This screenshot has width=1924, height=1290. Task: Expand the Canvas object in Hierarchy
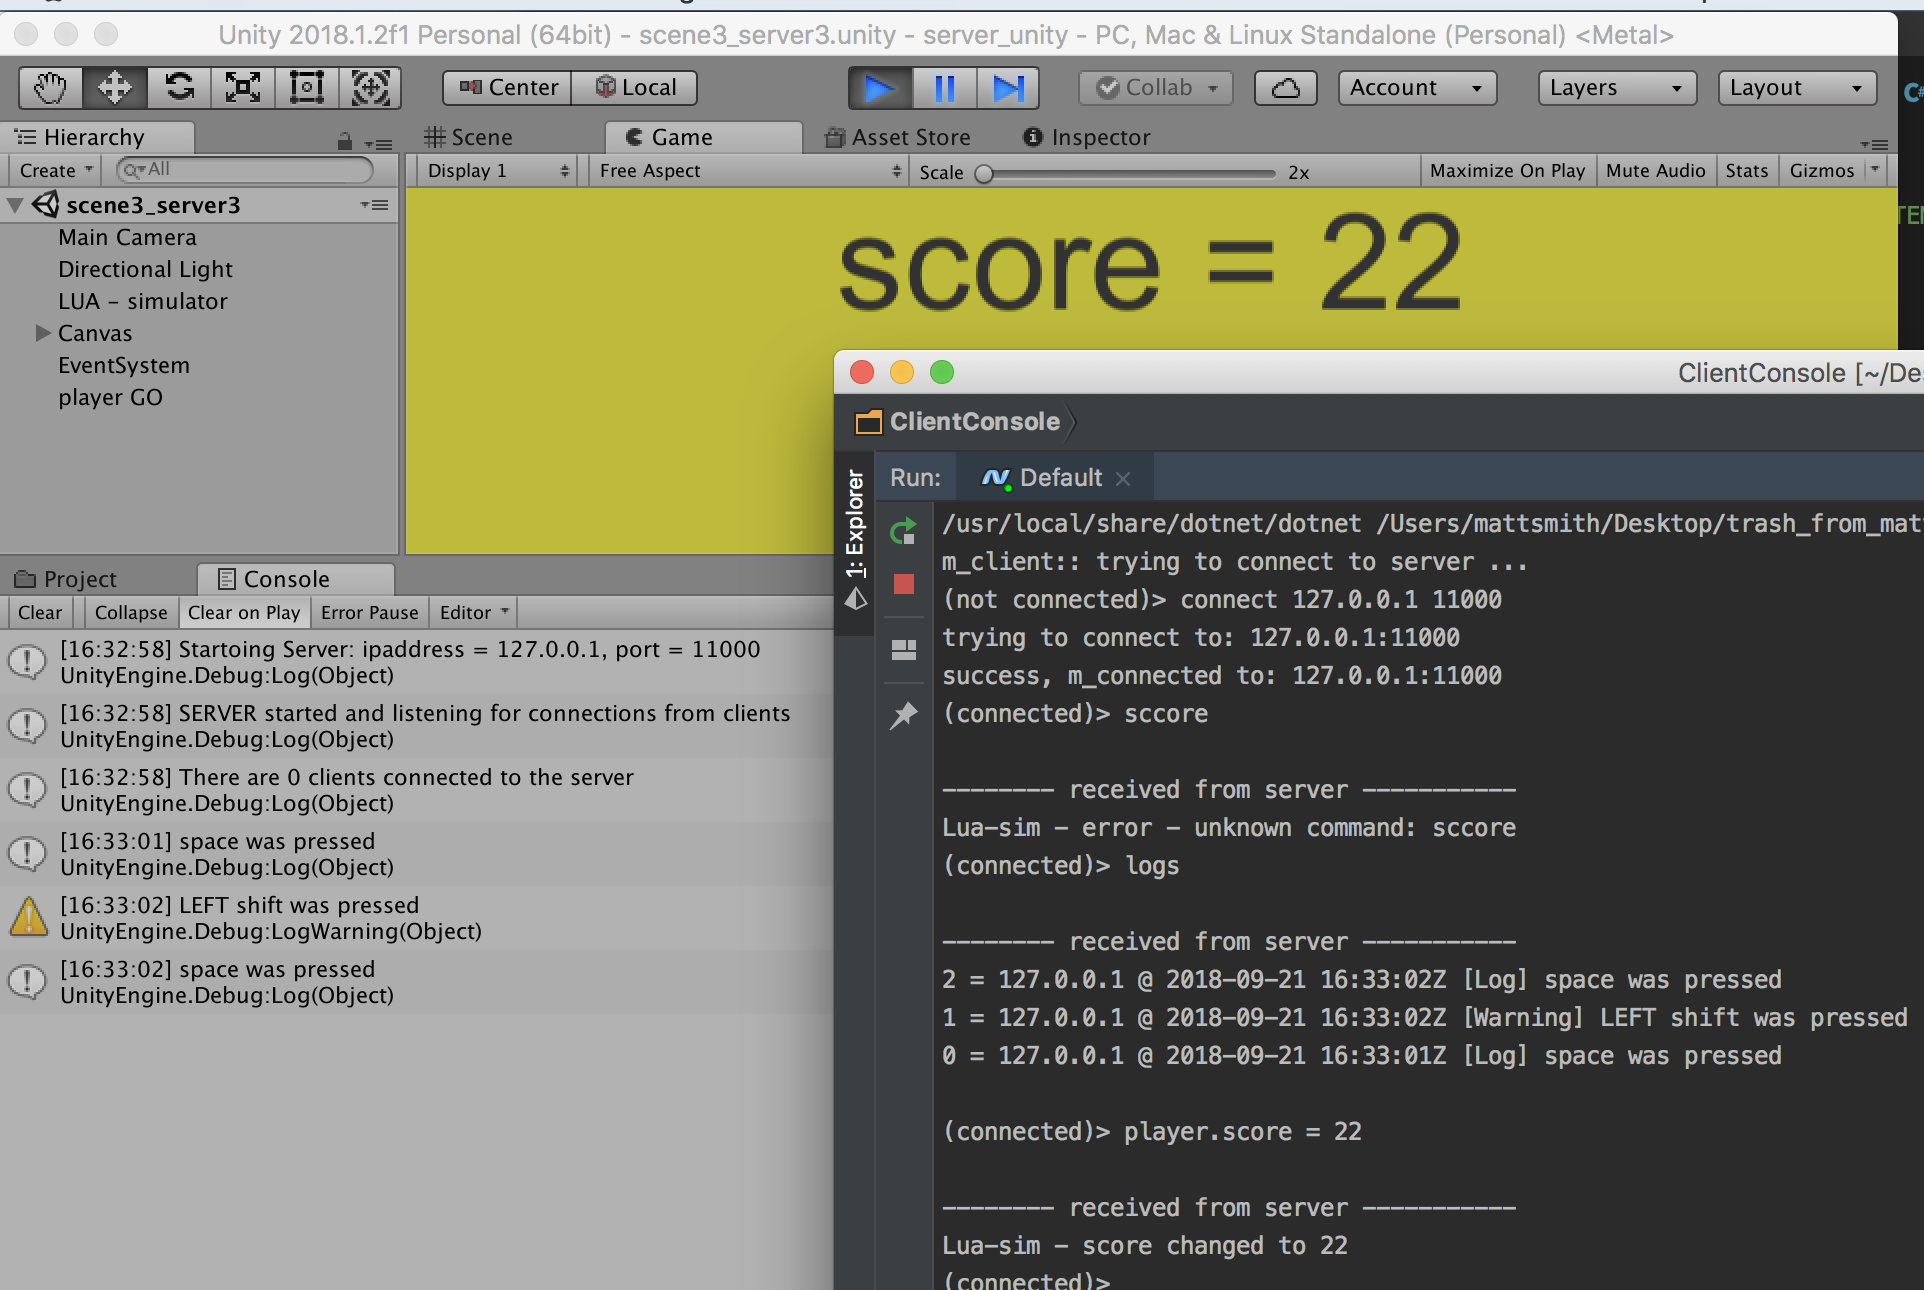point(43,333)
